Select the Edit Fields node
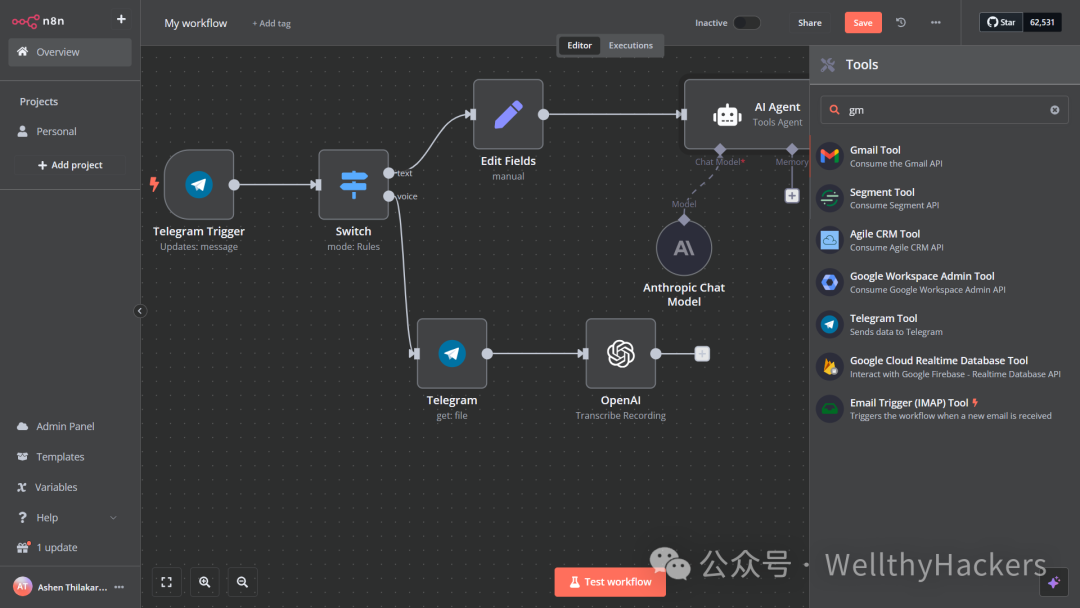The width and height of the screenshot is (1080, 608). (508, 114)
